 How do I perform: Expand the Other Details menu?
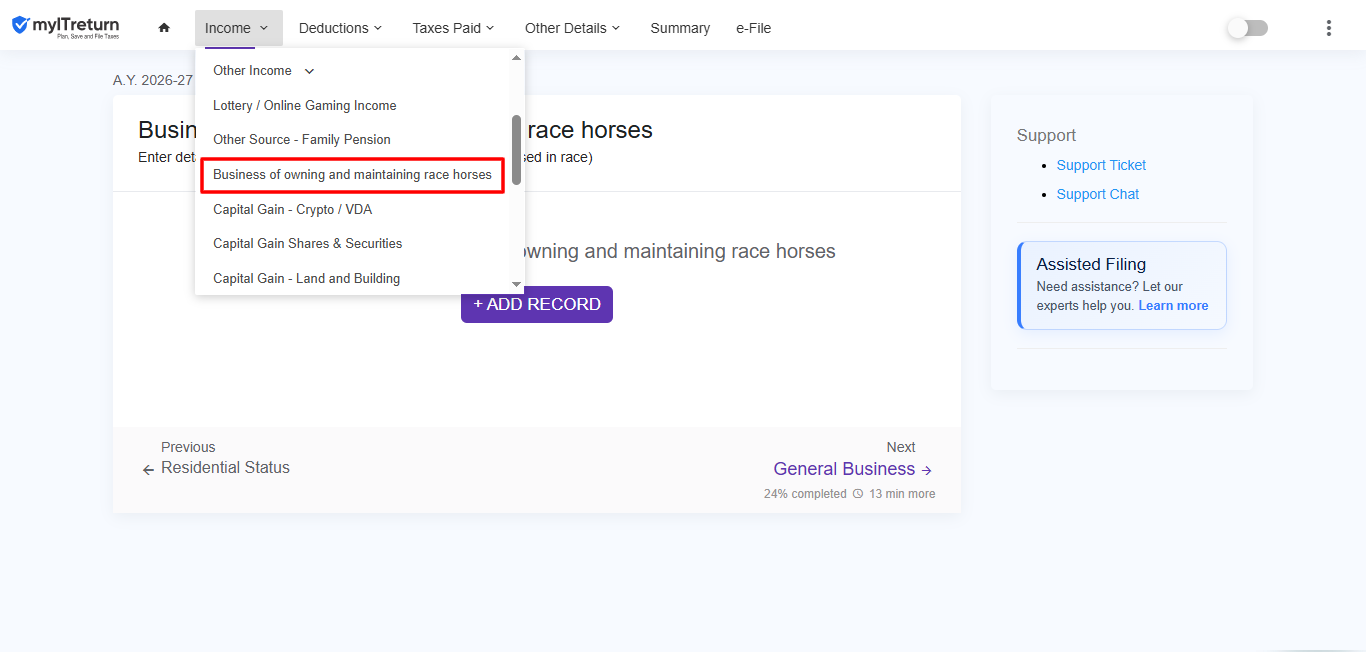pyautogui.click(x=572, y=28)
